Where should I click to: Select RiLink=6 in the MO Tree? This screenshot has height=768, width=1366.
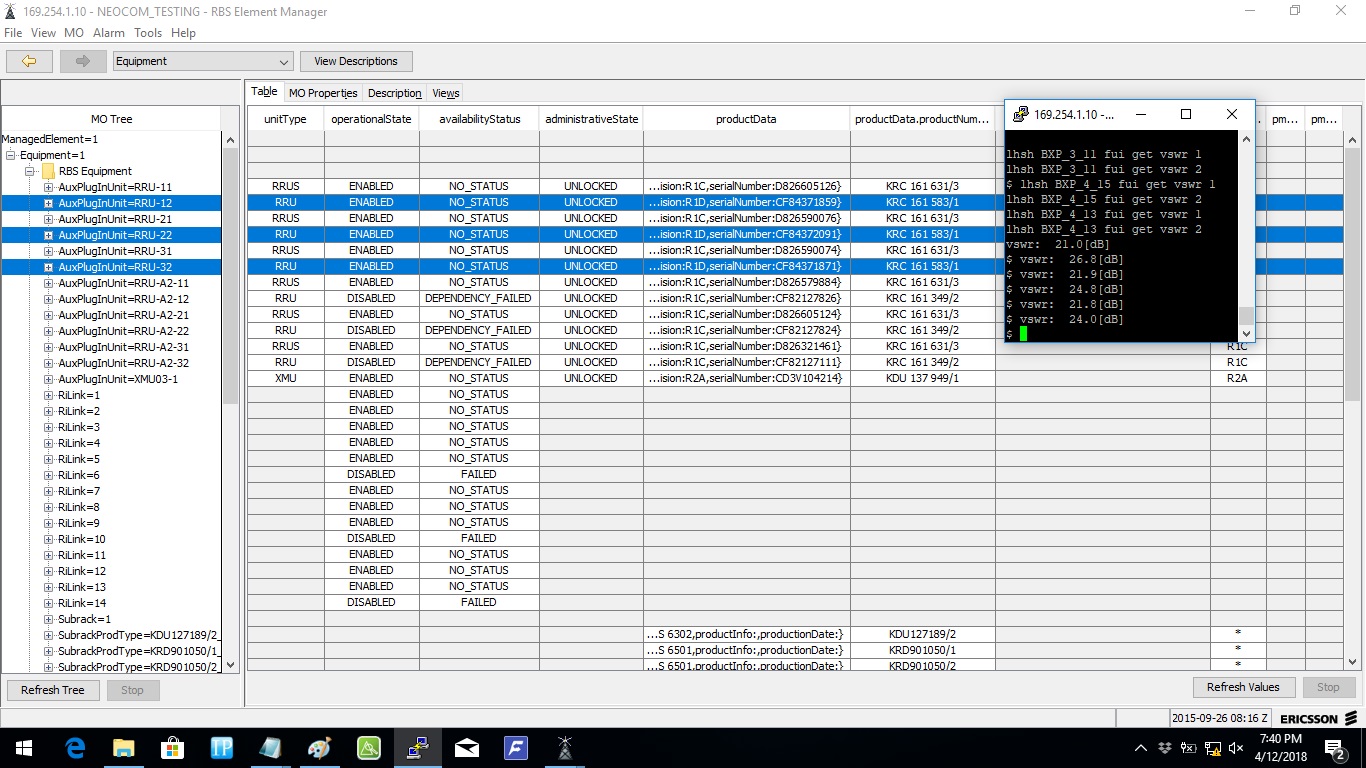tap(79, 475)
